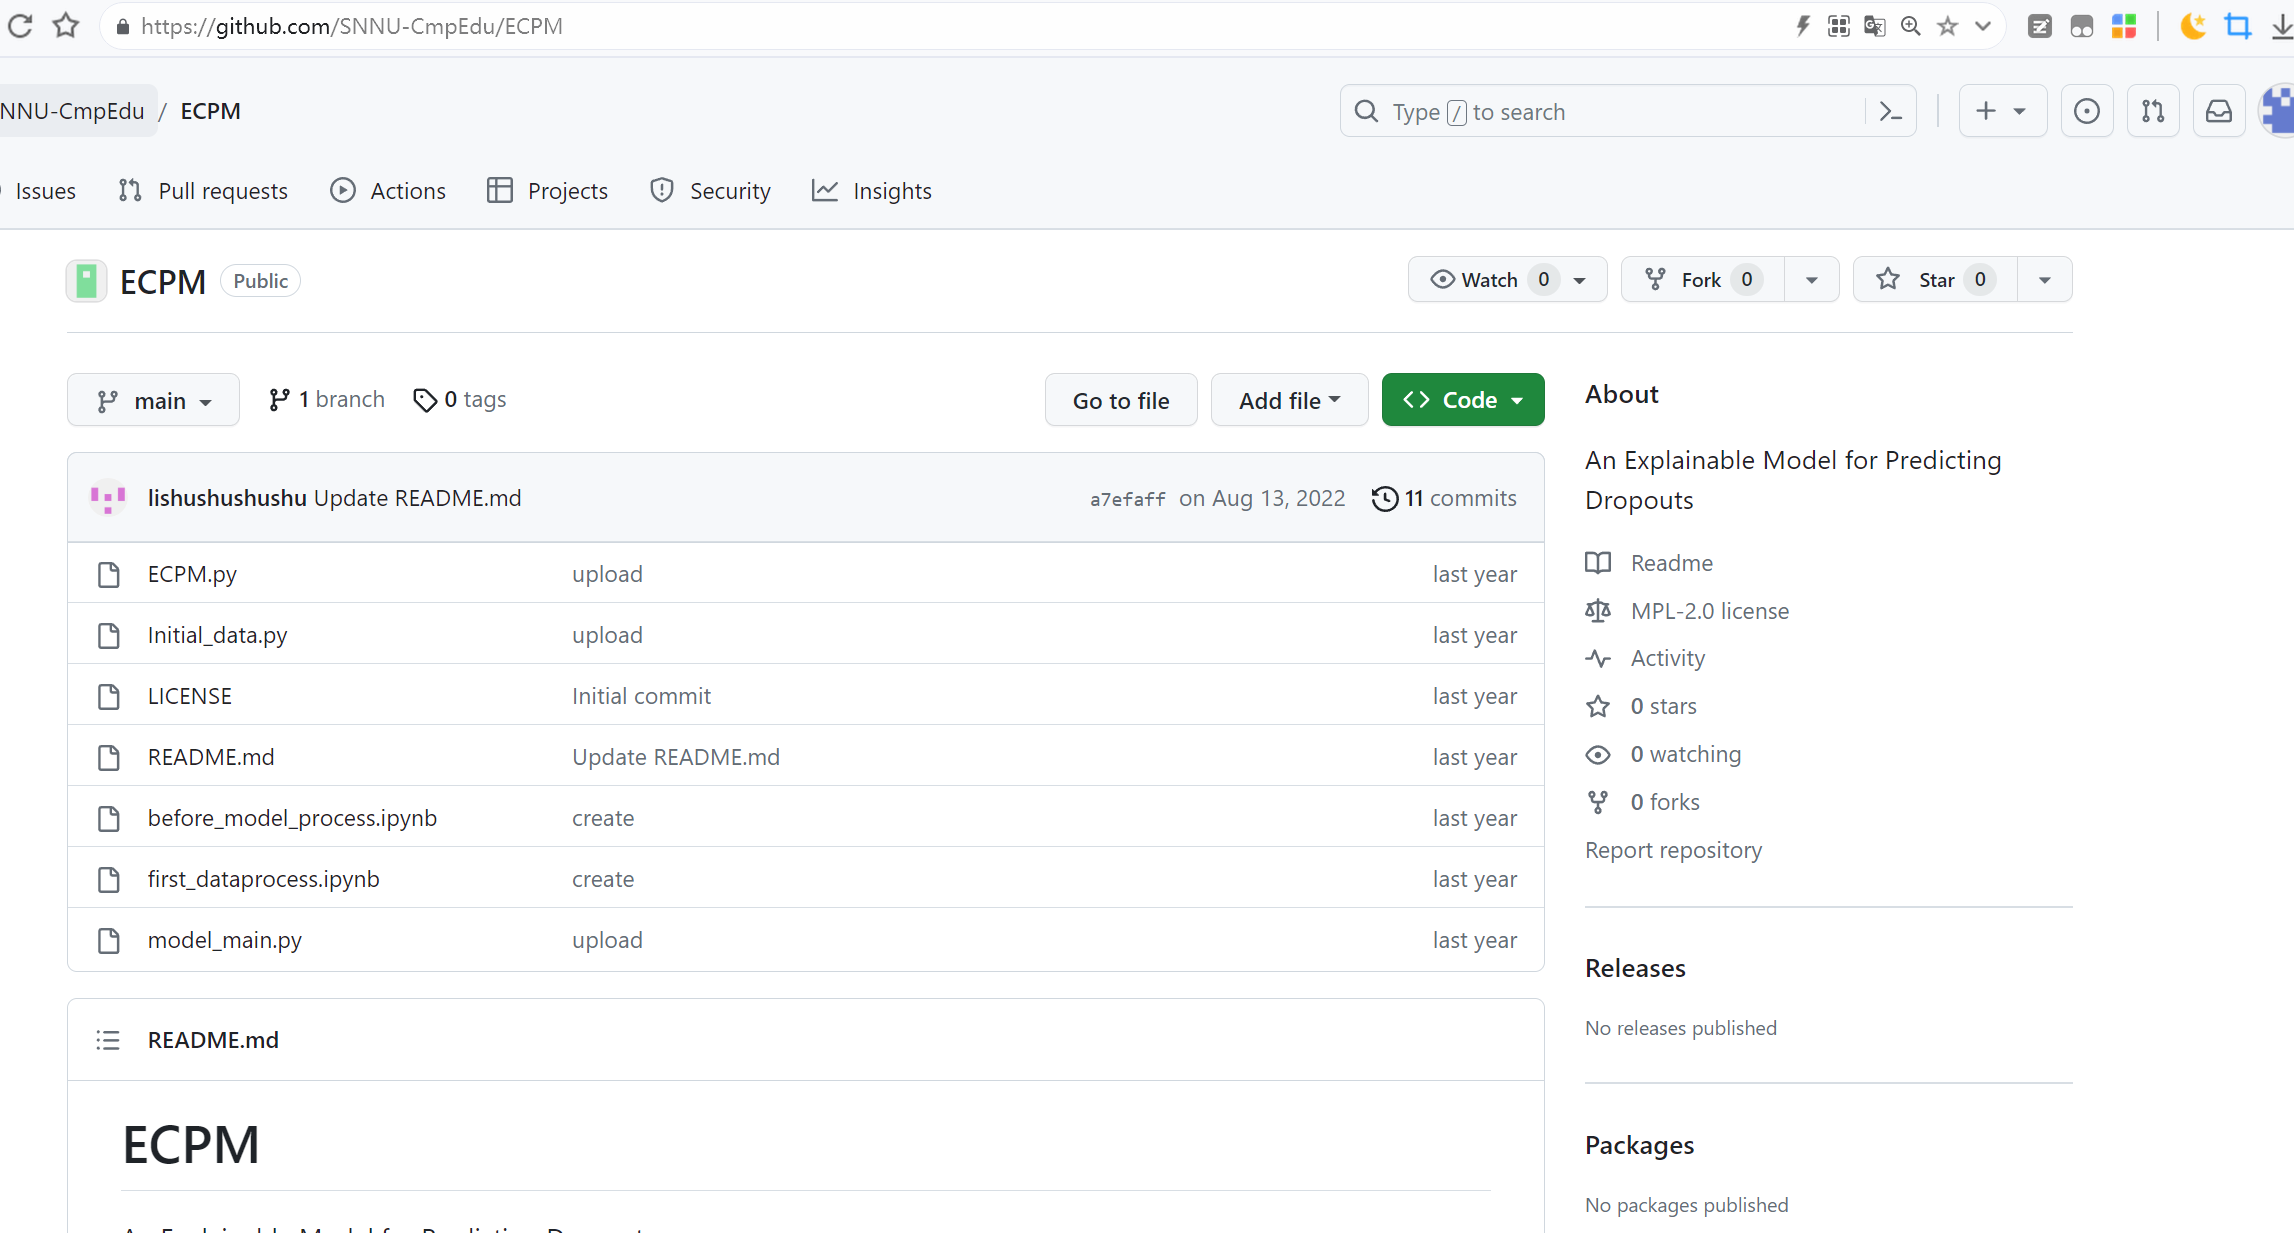Click the issues circle icon in header
Image resolution: width=2294 pixels, height=1233 pixels.
click(x=2086, y=111)
